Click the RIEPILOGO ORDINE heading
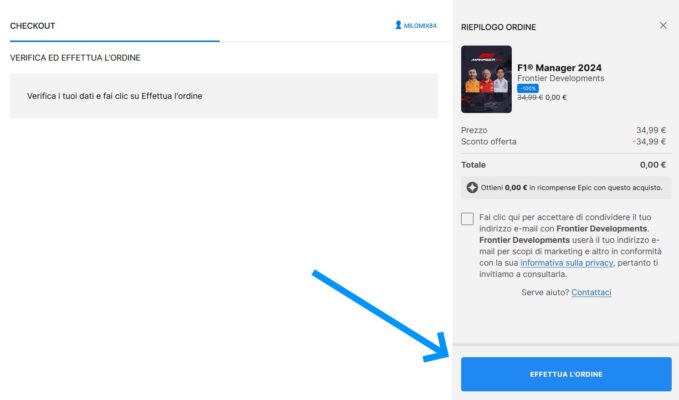The image size is (679, 400). pos(499,25)
